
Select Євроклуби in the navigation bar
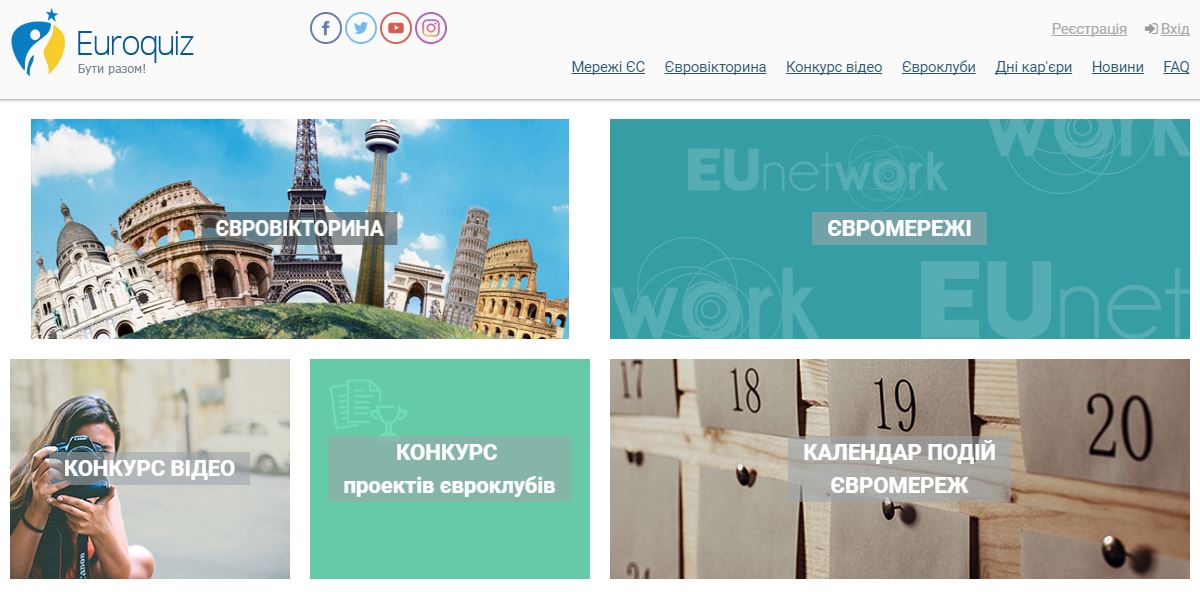pos(938,67)
